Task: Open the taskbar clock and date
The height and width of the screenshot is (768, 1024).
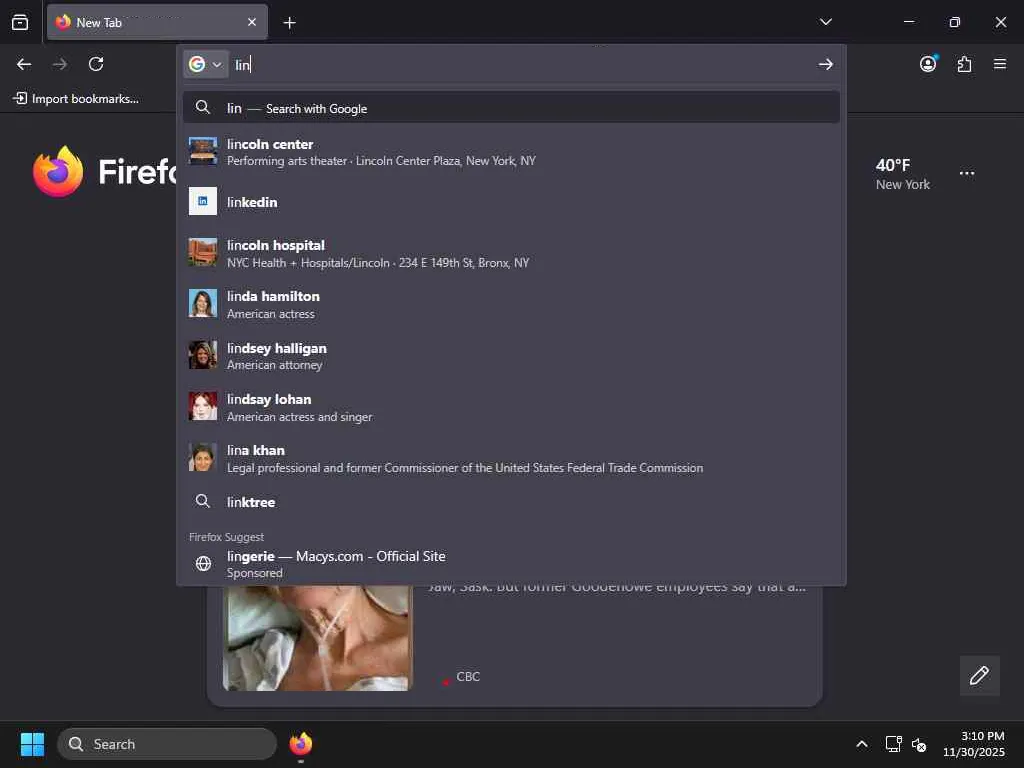Action: click(974, 744)
